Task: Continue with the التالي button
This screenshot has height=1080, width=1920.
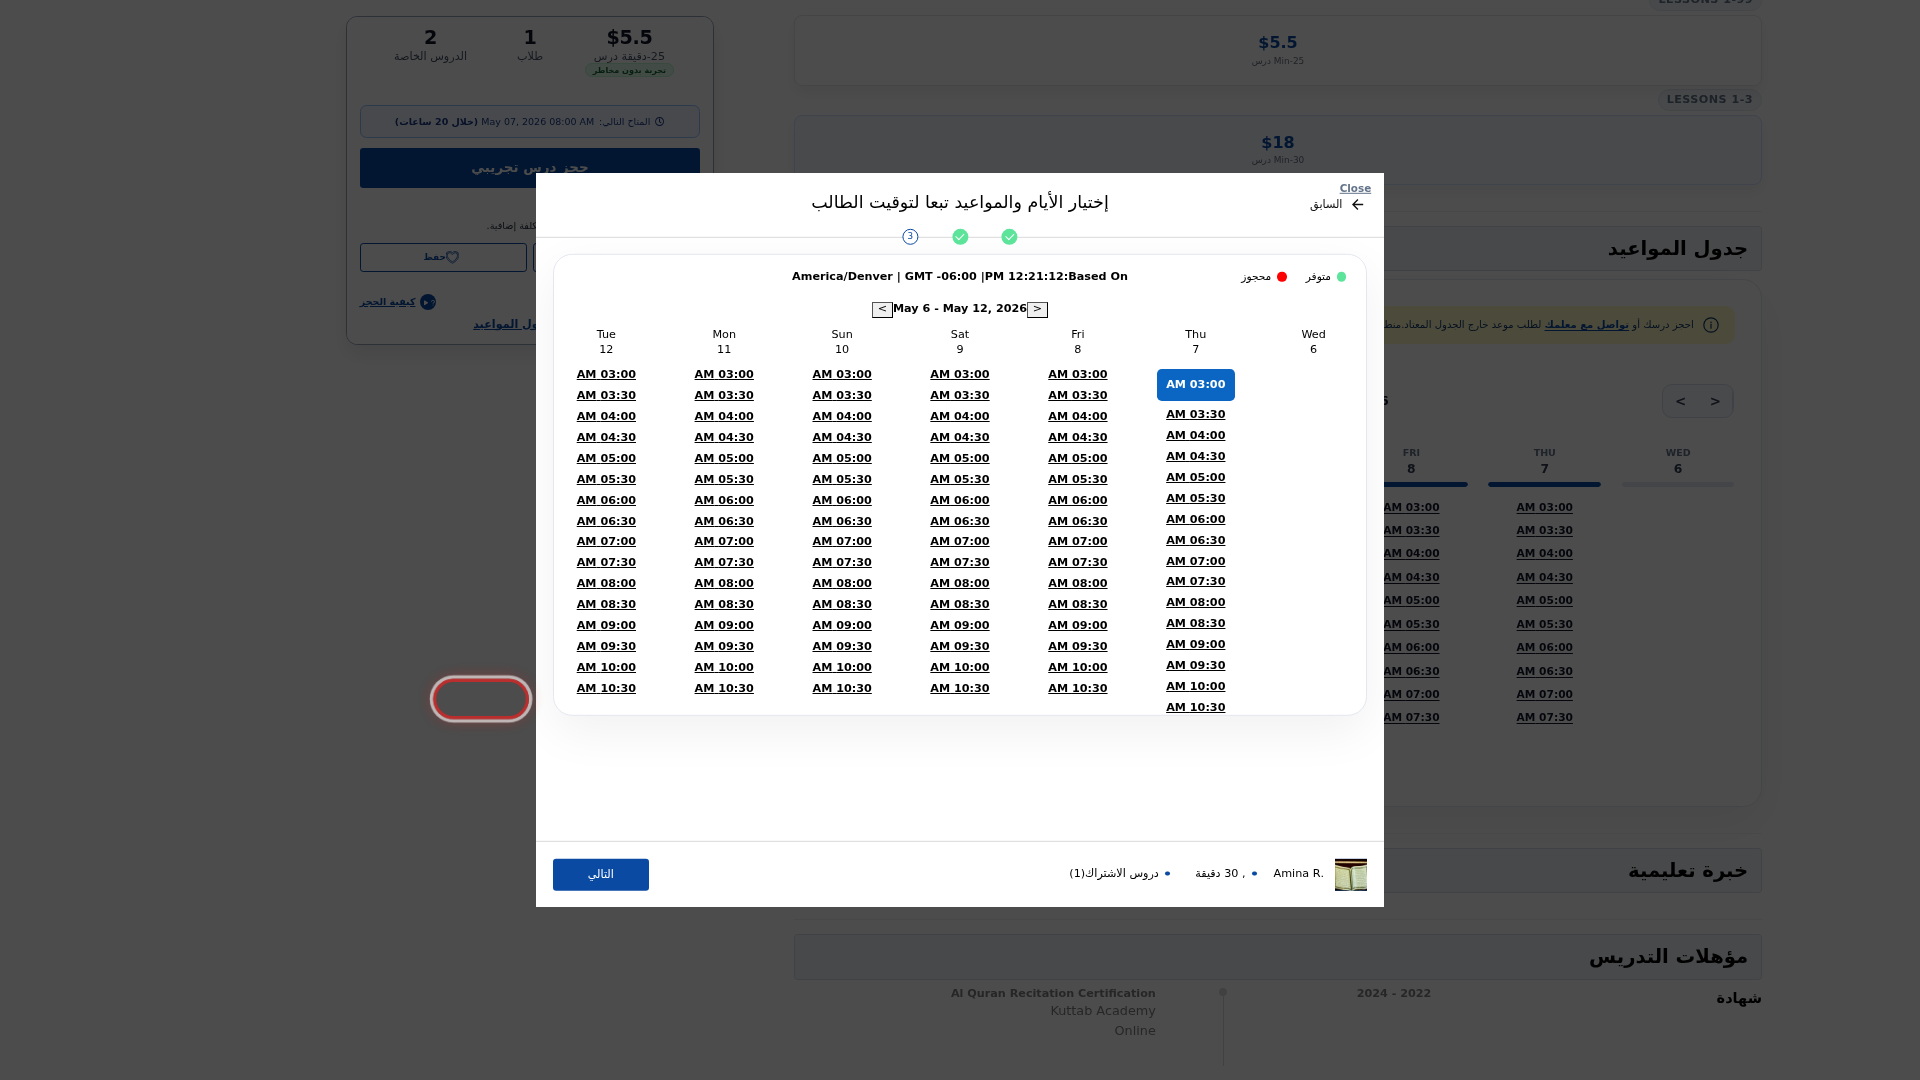Action: tap(601, 875)
